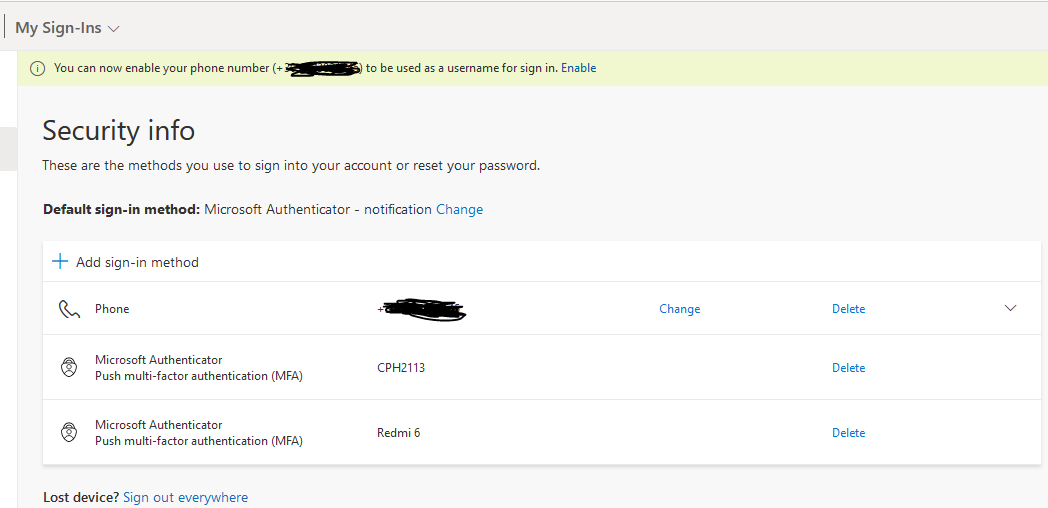Click Sign out everywhere link

186,497
